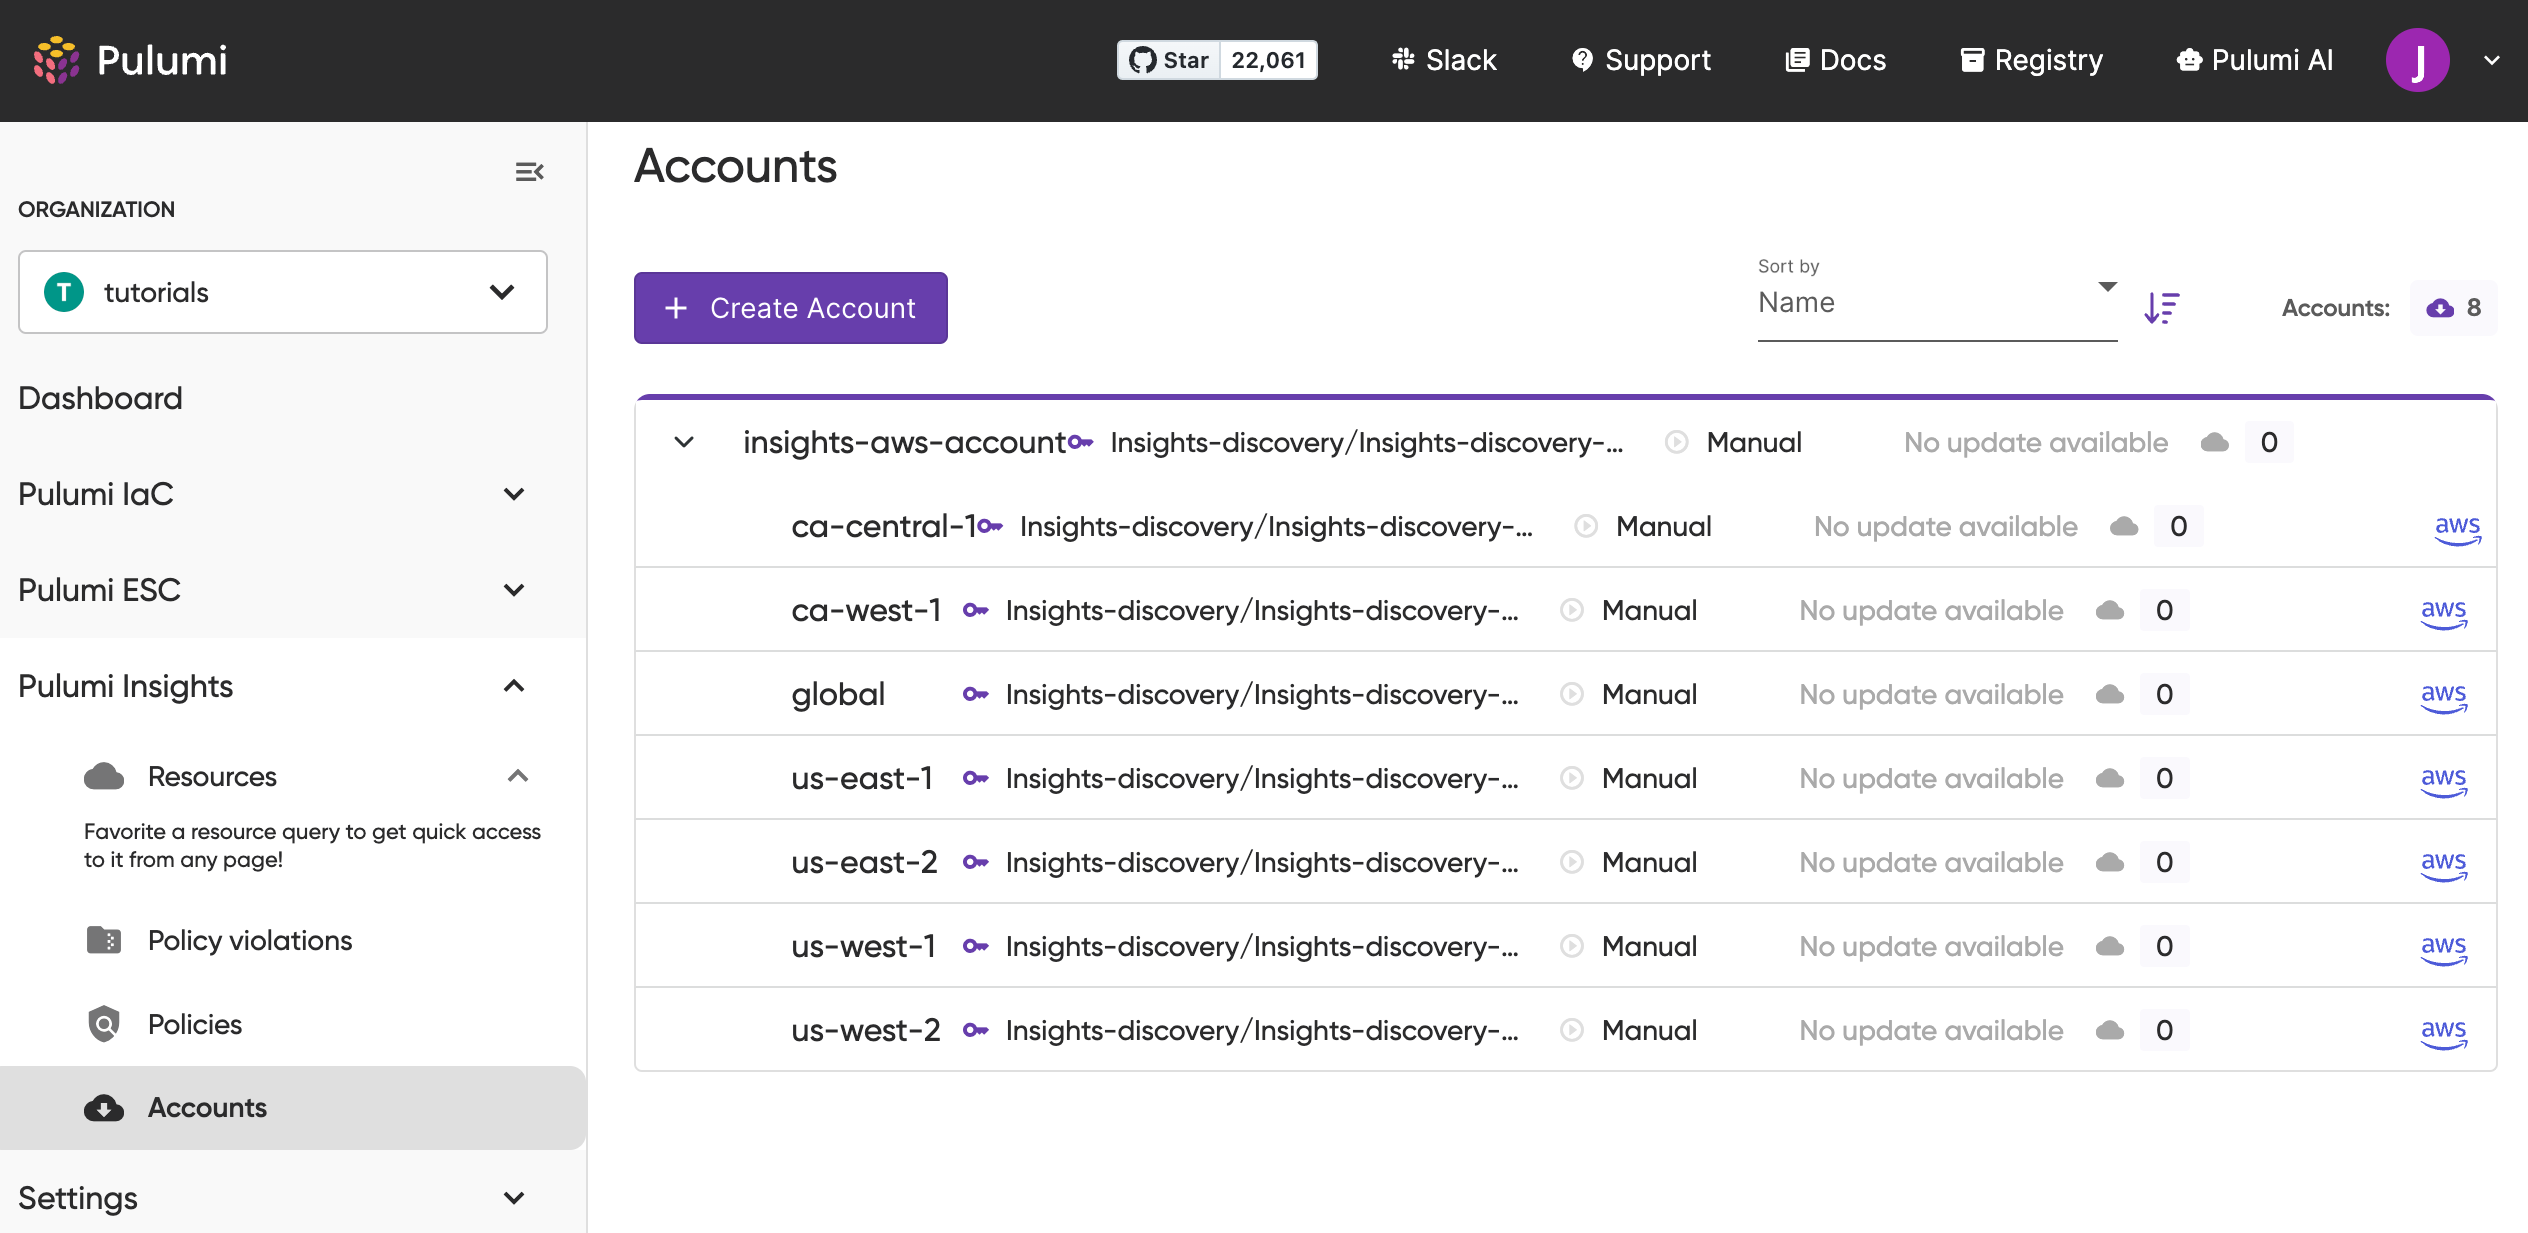This screenshot has width=2528, height=1233.
Task: Click the scan play icon on insights-aws-account row
Action: click(1677, 442)
